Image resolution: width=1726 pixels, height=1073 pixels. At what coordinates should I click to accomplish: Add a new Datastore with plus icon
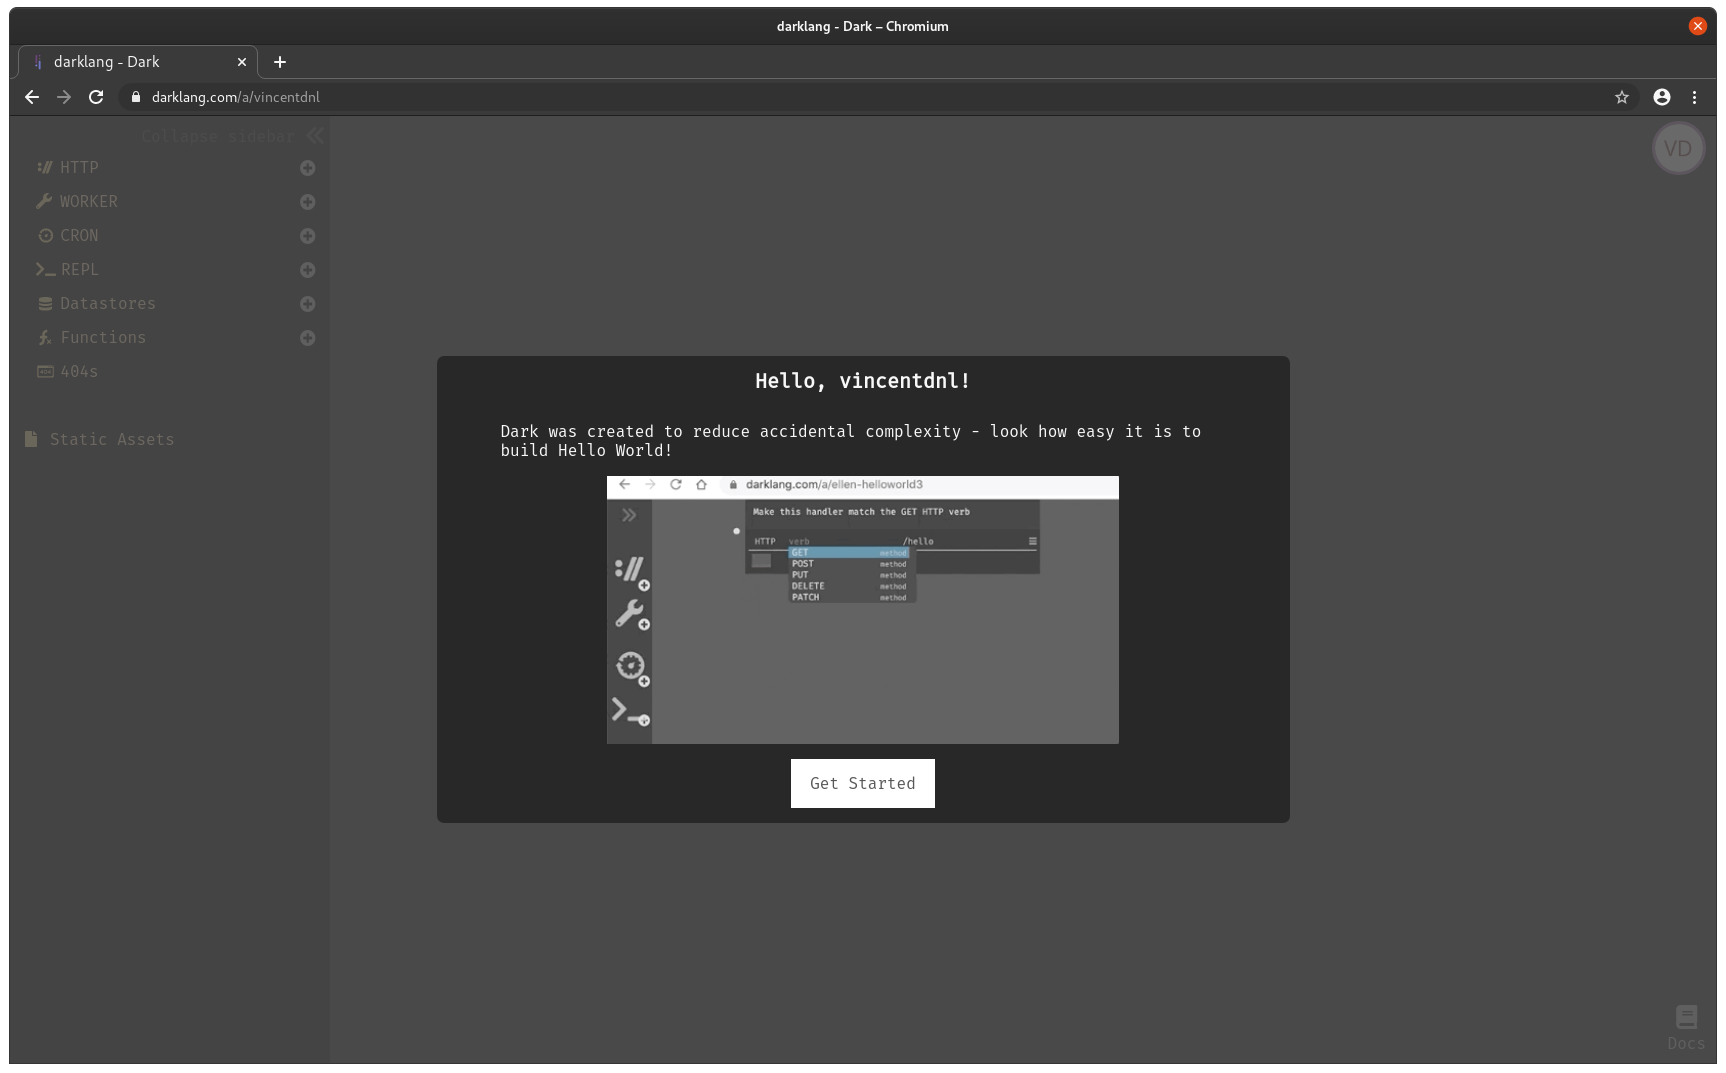click(x=308, y=304)
